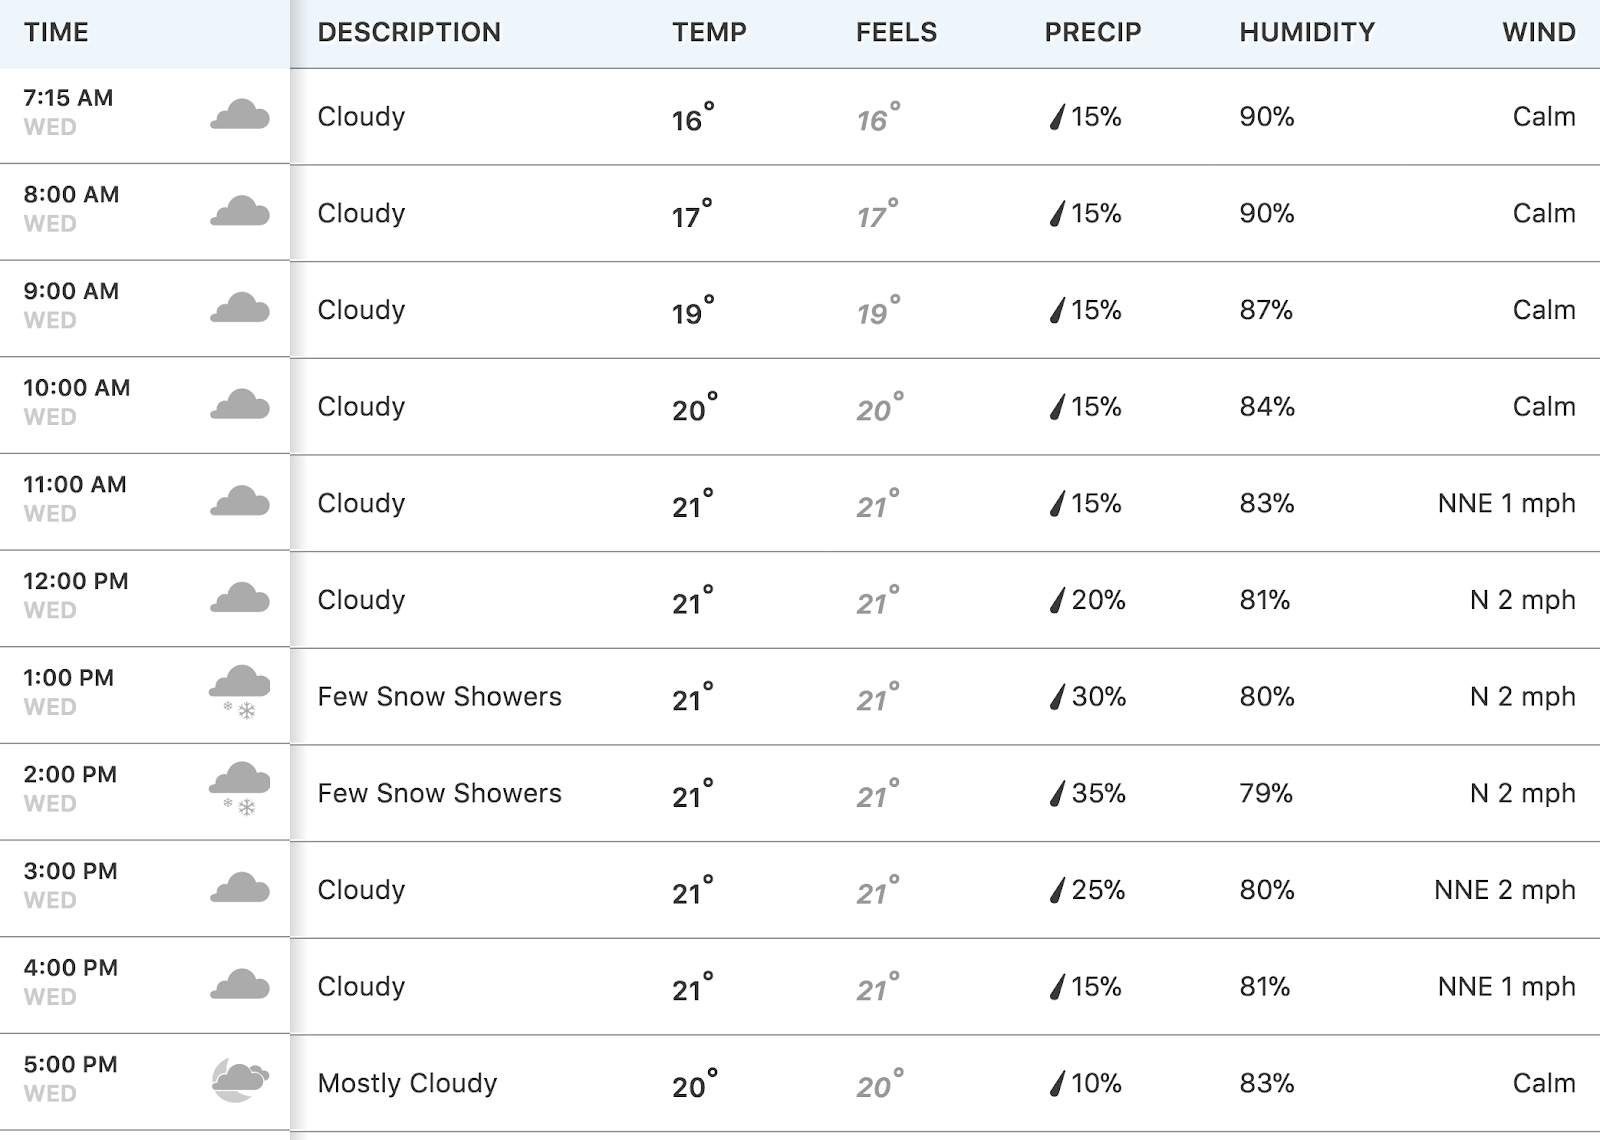This screenshot has width=1600, height=1140.
Task: Click the raindrop icon beside 35% precip
Action: 1056,794
